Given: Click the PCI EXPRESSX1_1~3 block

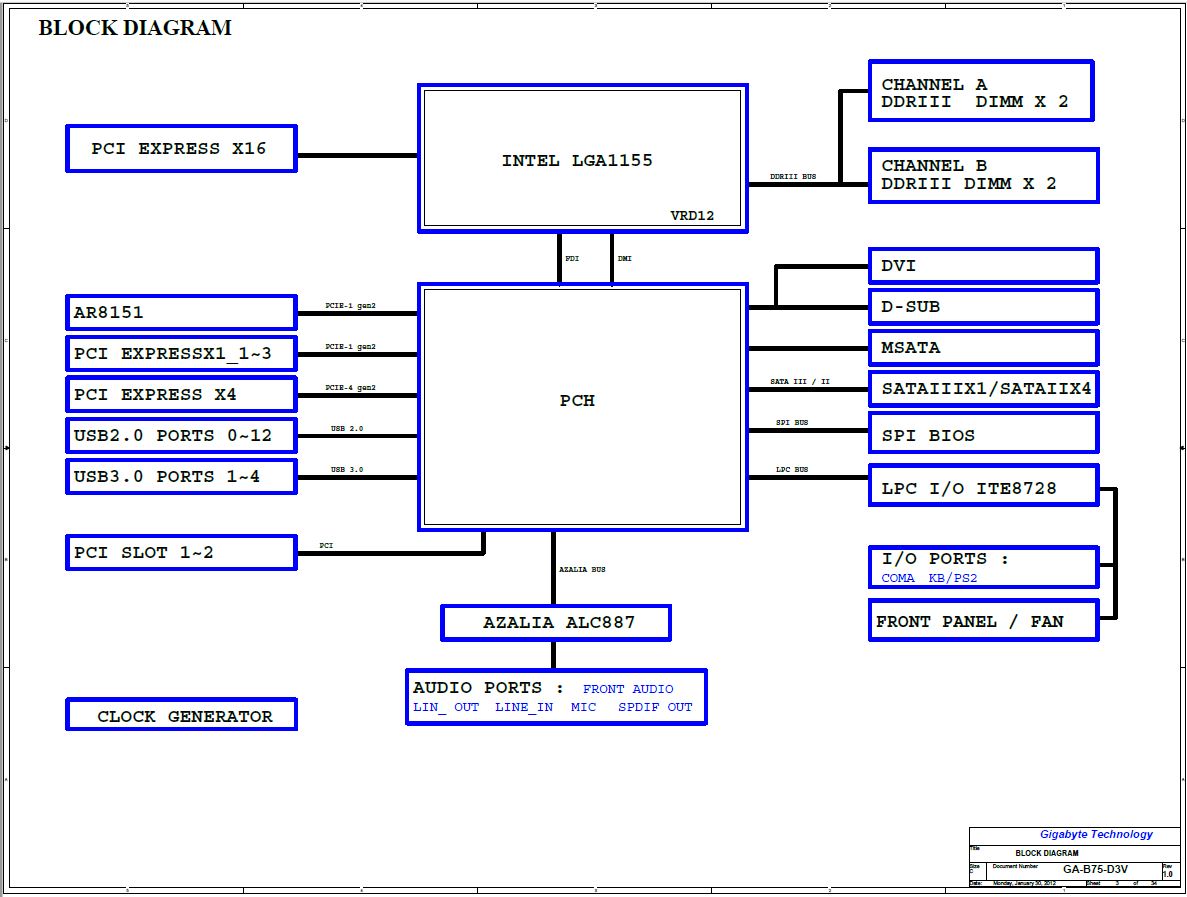Looking at the screenshot, I should (x=181, y=353).
